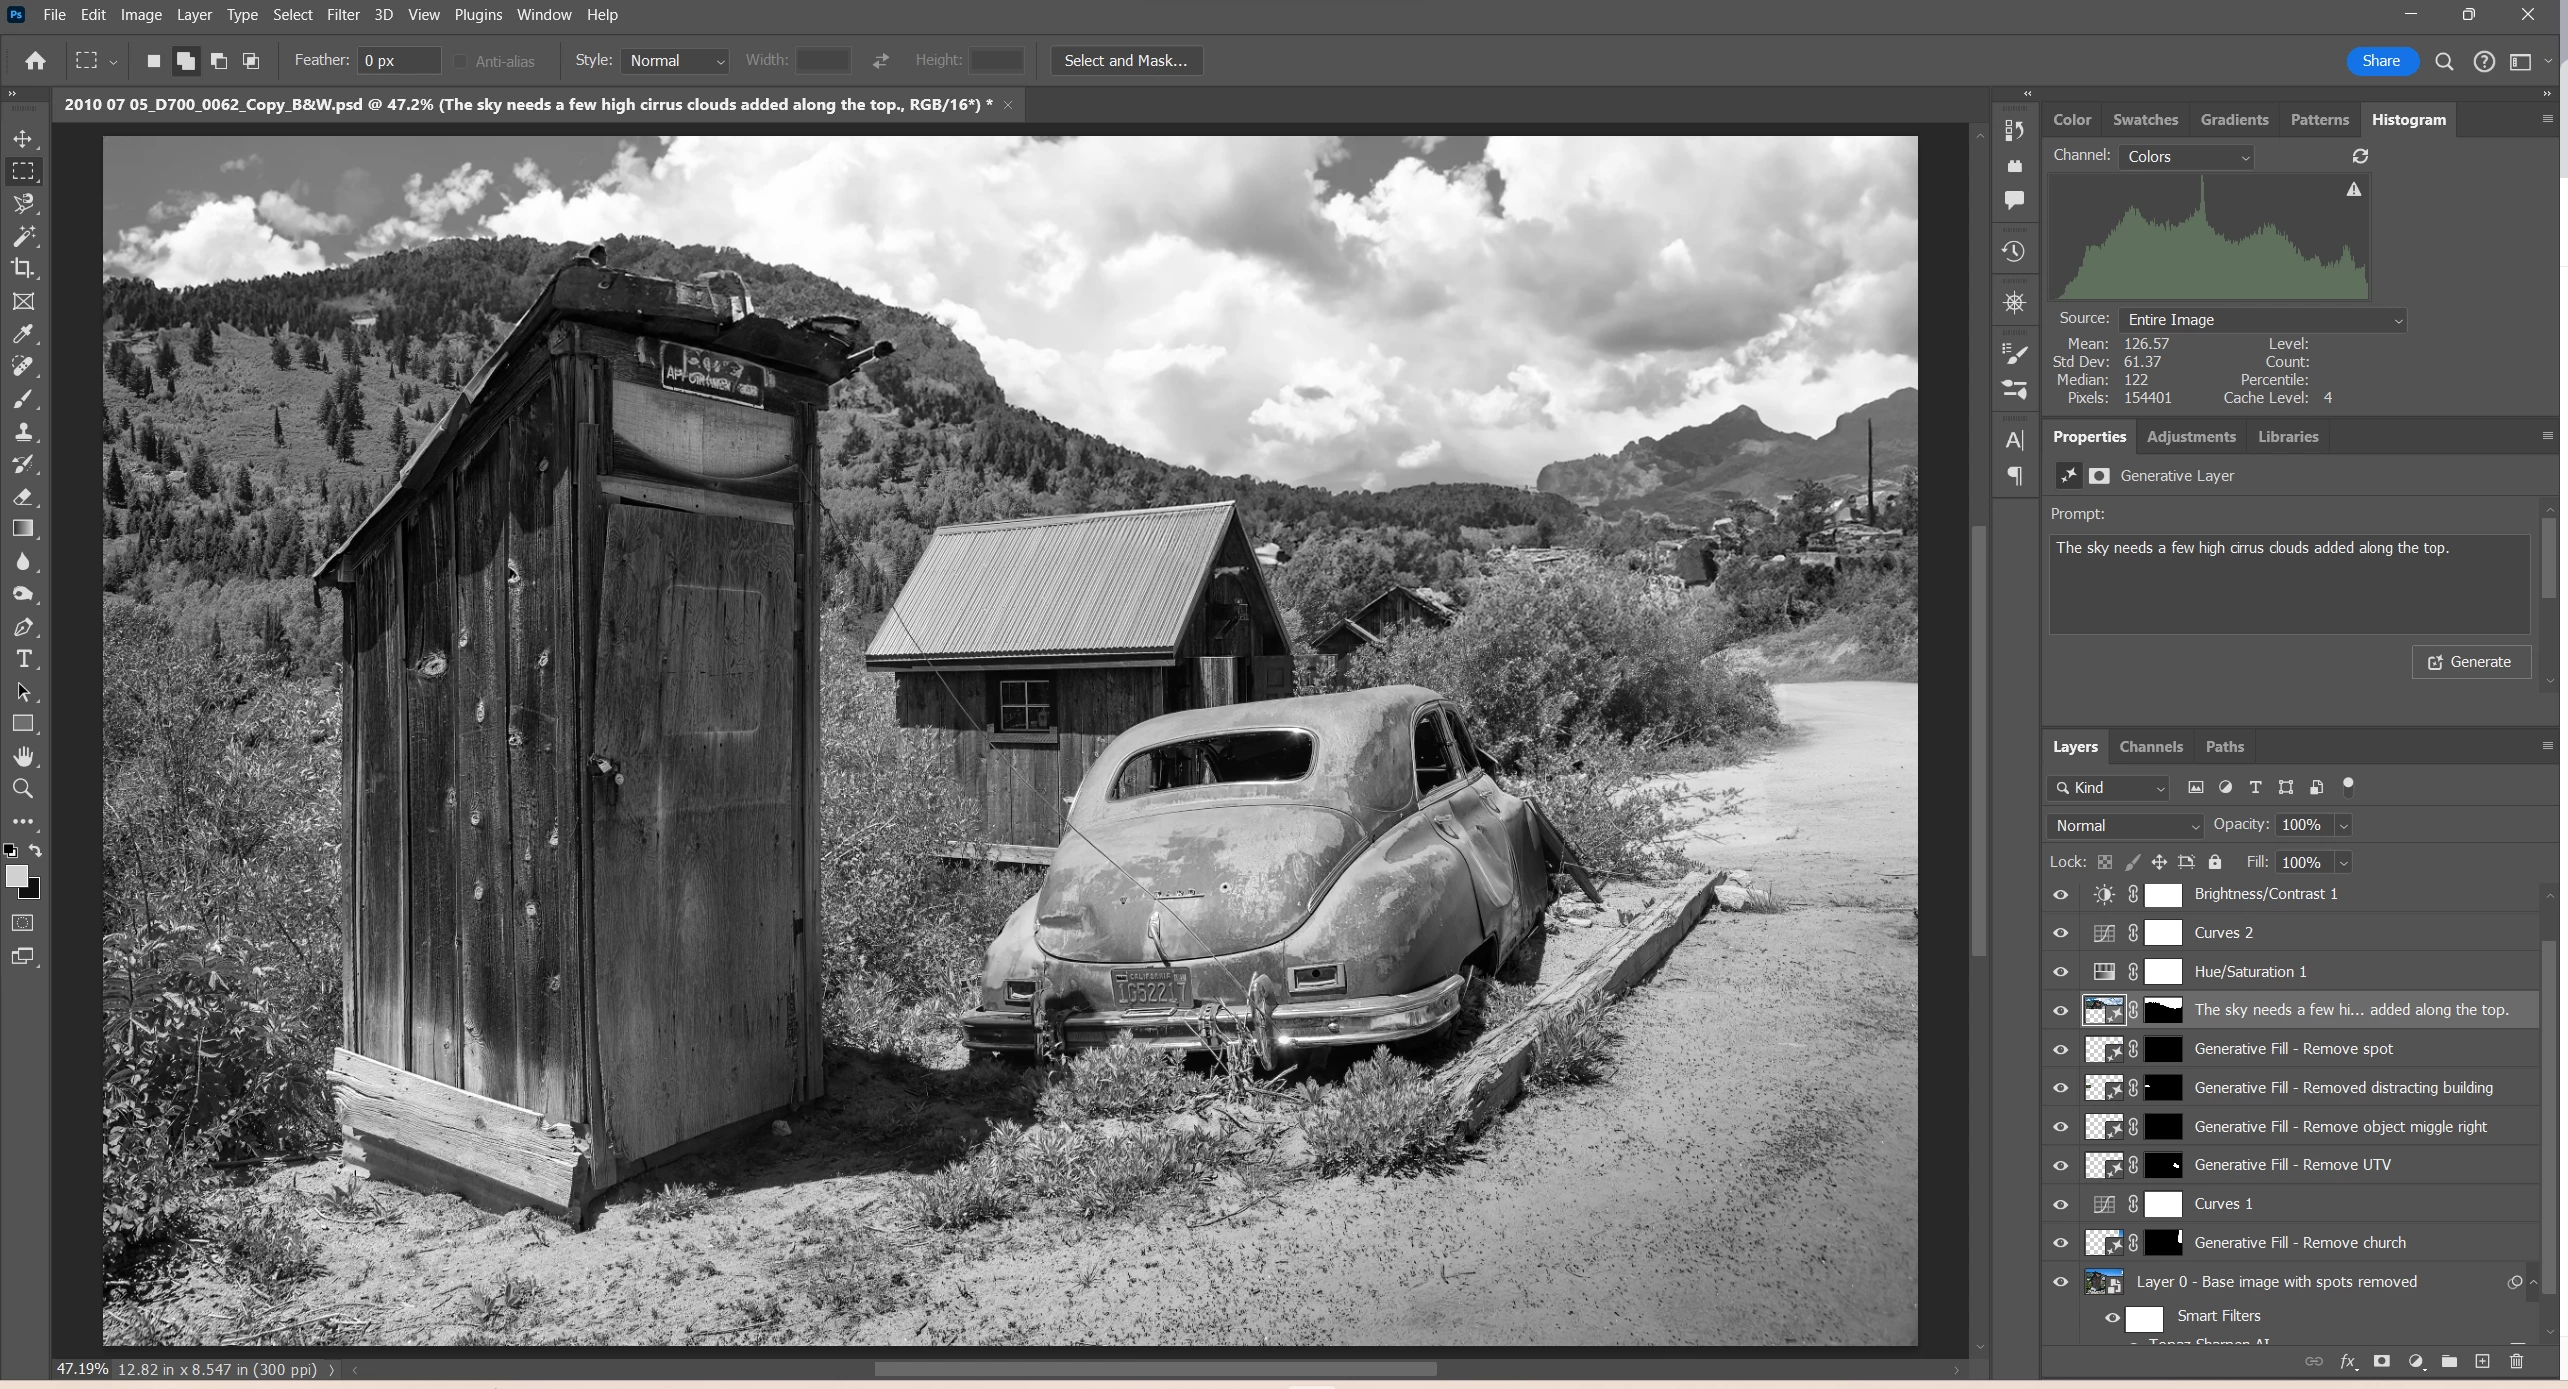Switch to the Channels tab
2568x1389 pixels.
[x=2150, y=747]
